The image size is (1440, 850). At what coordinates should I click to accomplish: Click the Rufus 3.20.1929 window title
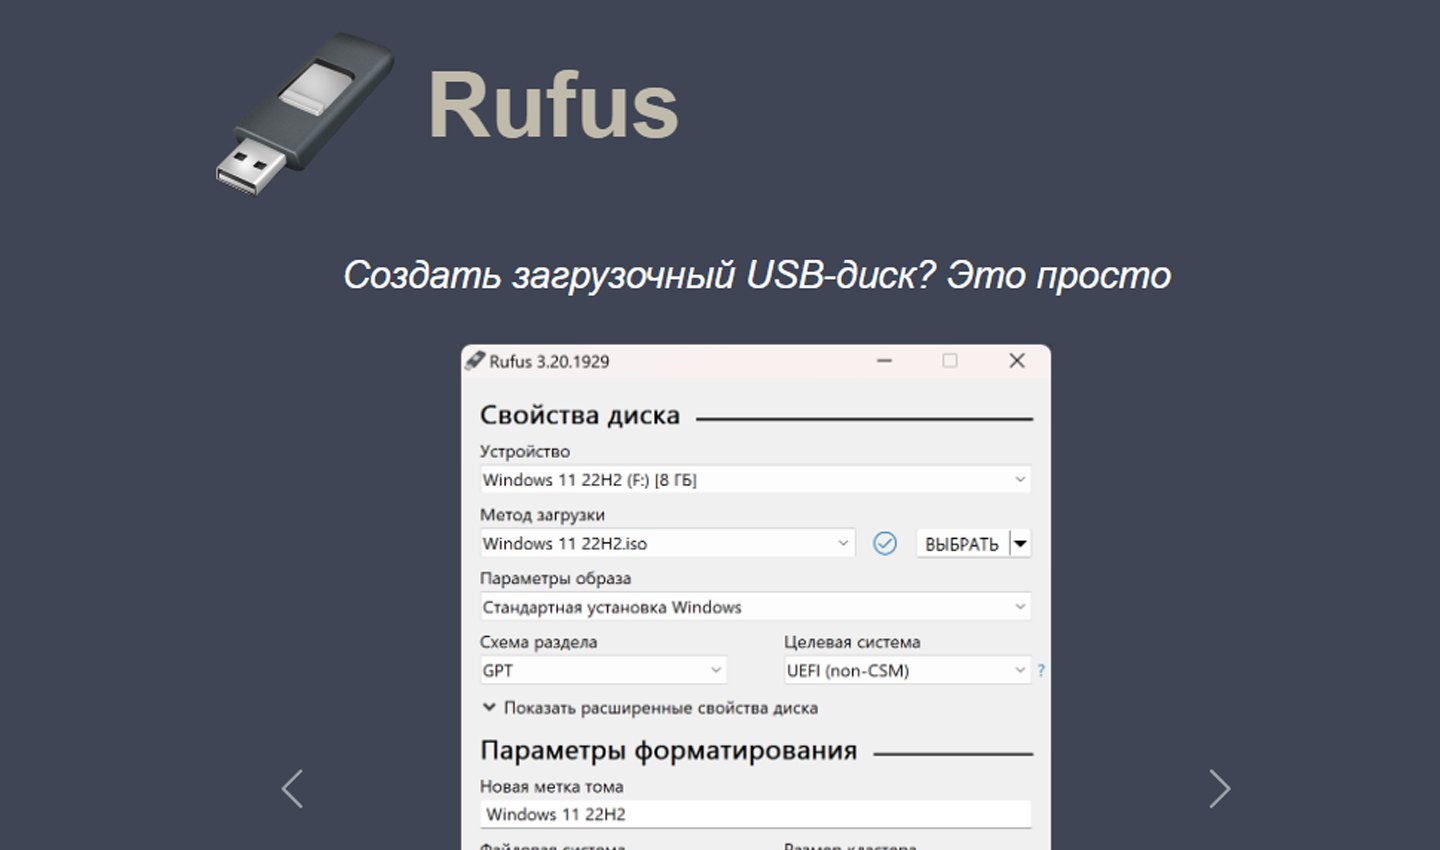pos(549,361)
